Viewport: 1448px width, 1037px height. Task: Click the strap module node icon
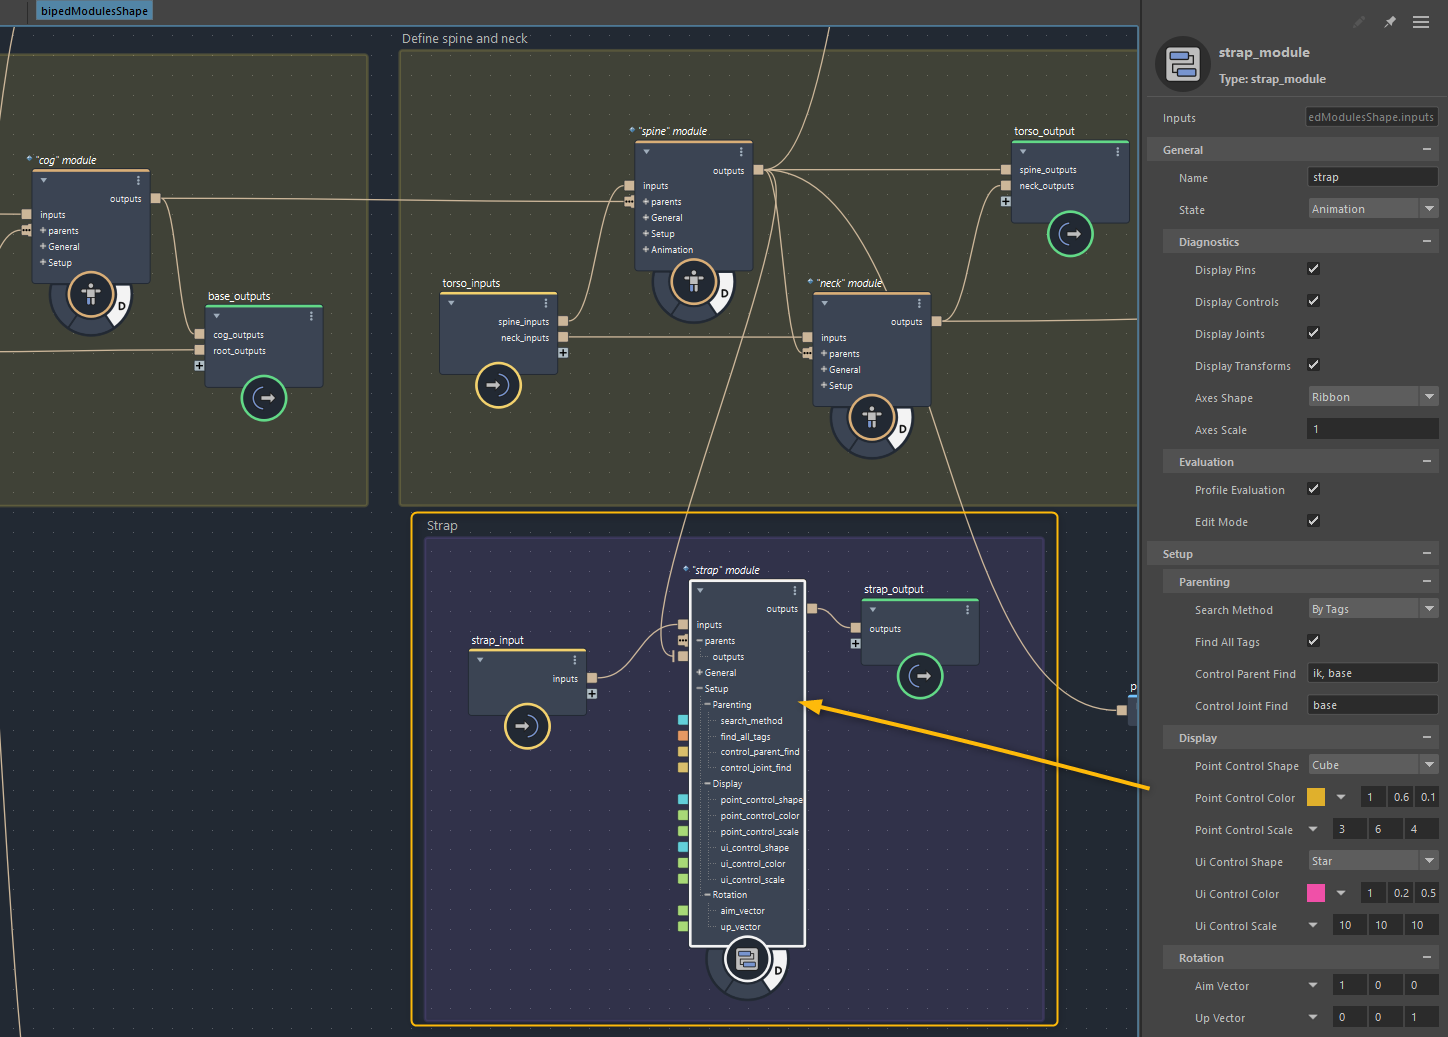click(746, 961)
